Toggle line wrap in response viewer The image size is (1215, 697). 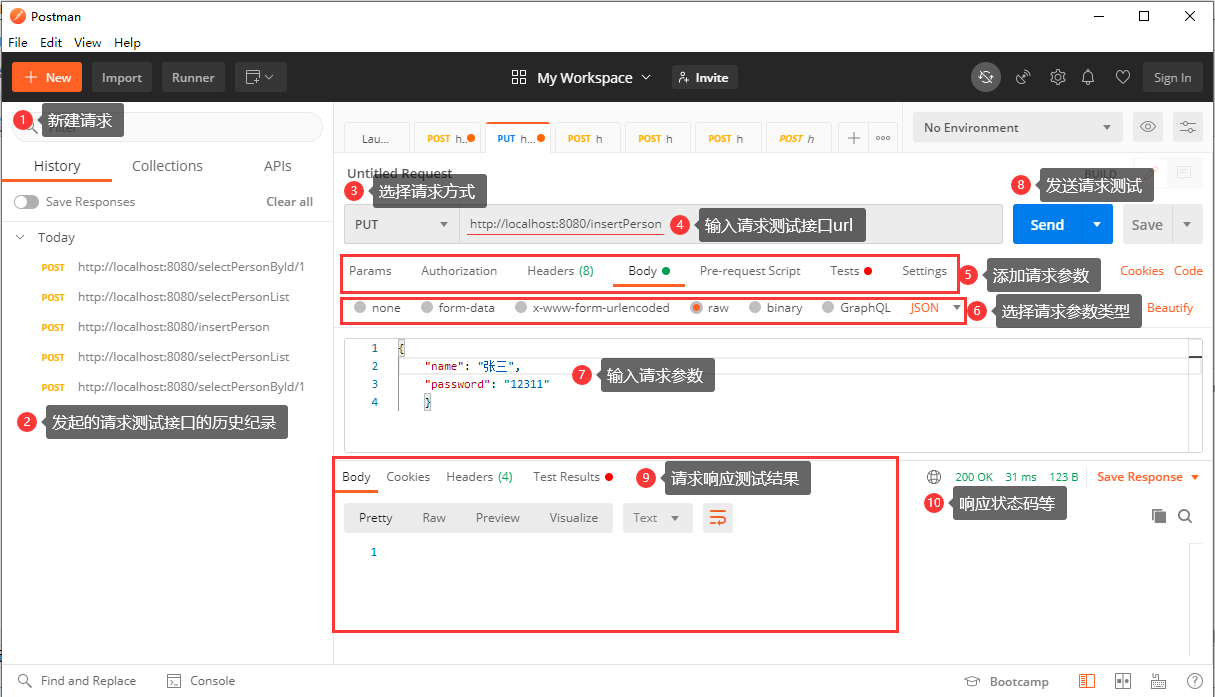pos(718,517)
